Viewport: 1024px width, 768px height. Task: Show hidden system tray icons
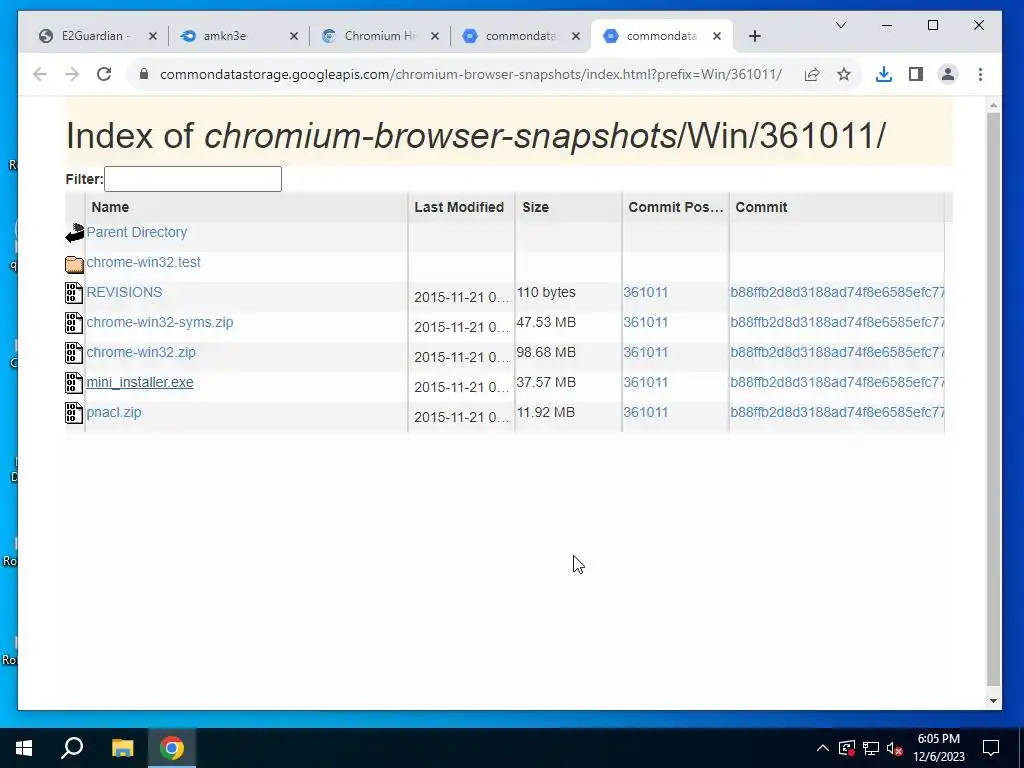pos(823,748)
